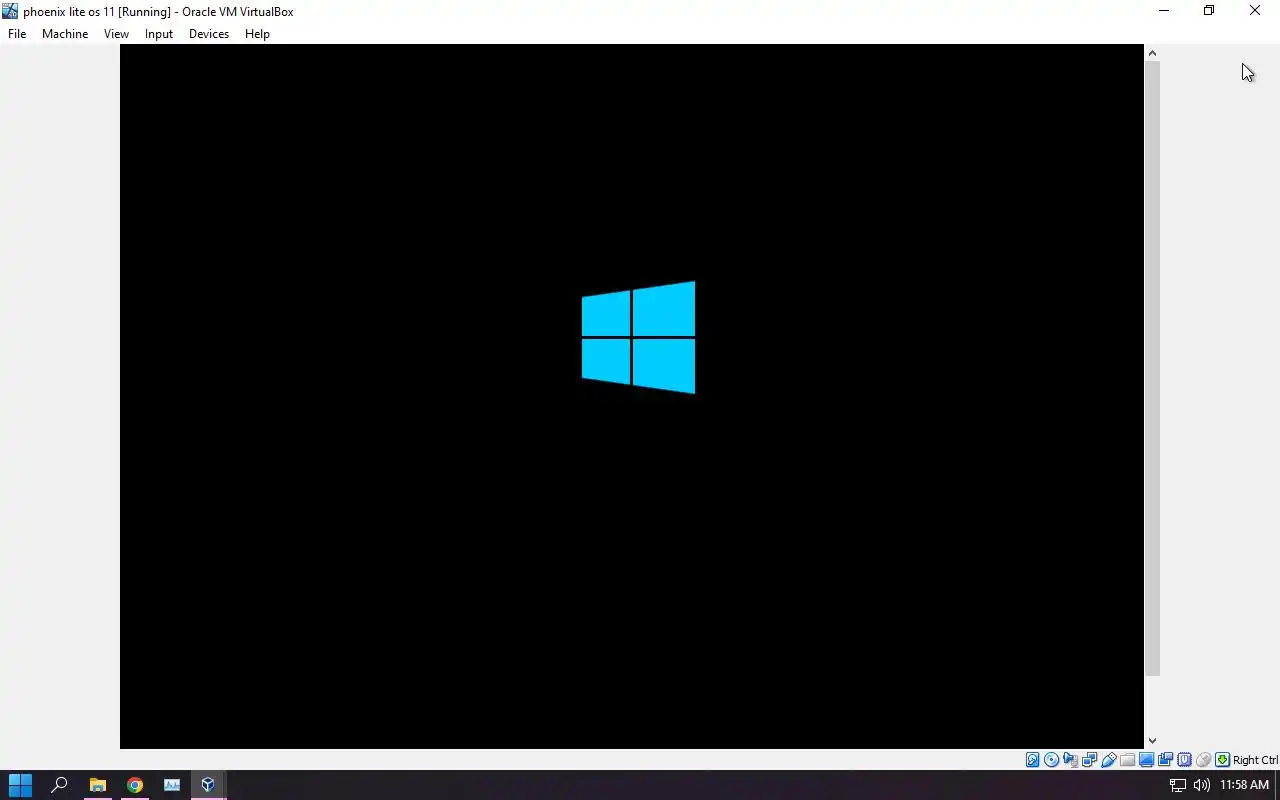Click the CPU processor status icon
This screenshot has width=1280, height=800.
(1184, 760)
